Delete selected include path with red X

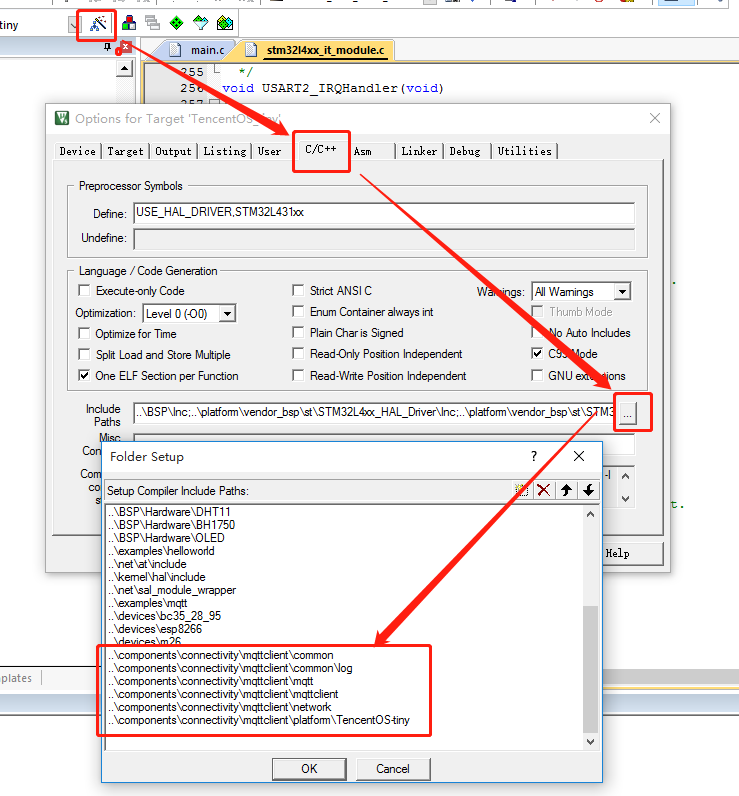tap(544, 490)
